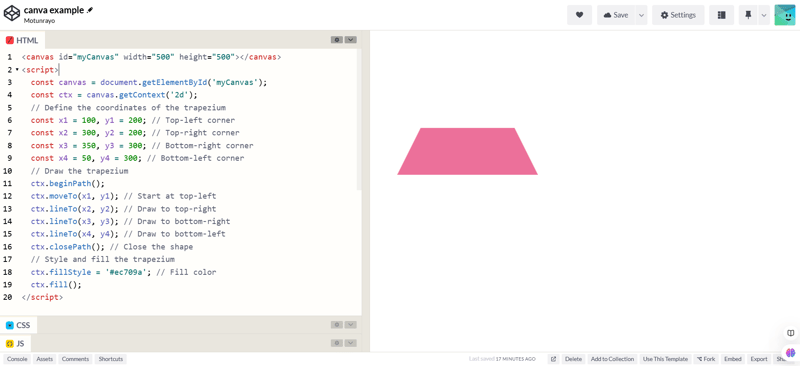The width and height of the screenshot is (800, 366).
Task: Click Add to Collection
Action: (x=612, y=359)
